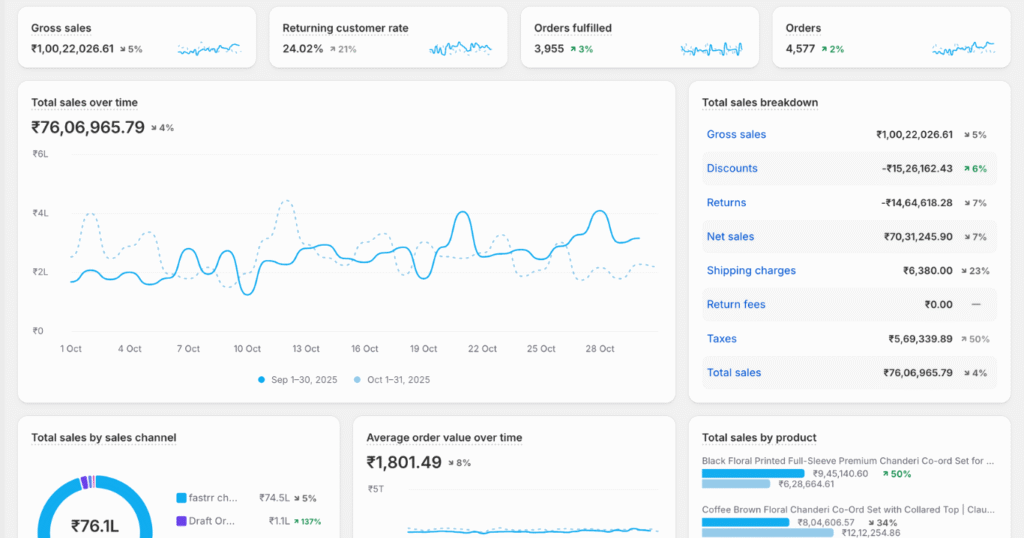Click the Returning customer rate sparkline
The width and height of the screenshot is (1024, 538).
tap(460, 48)
